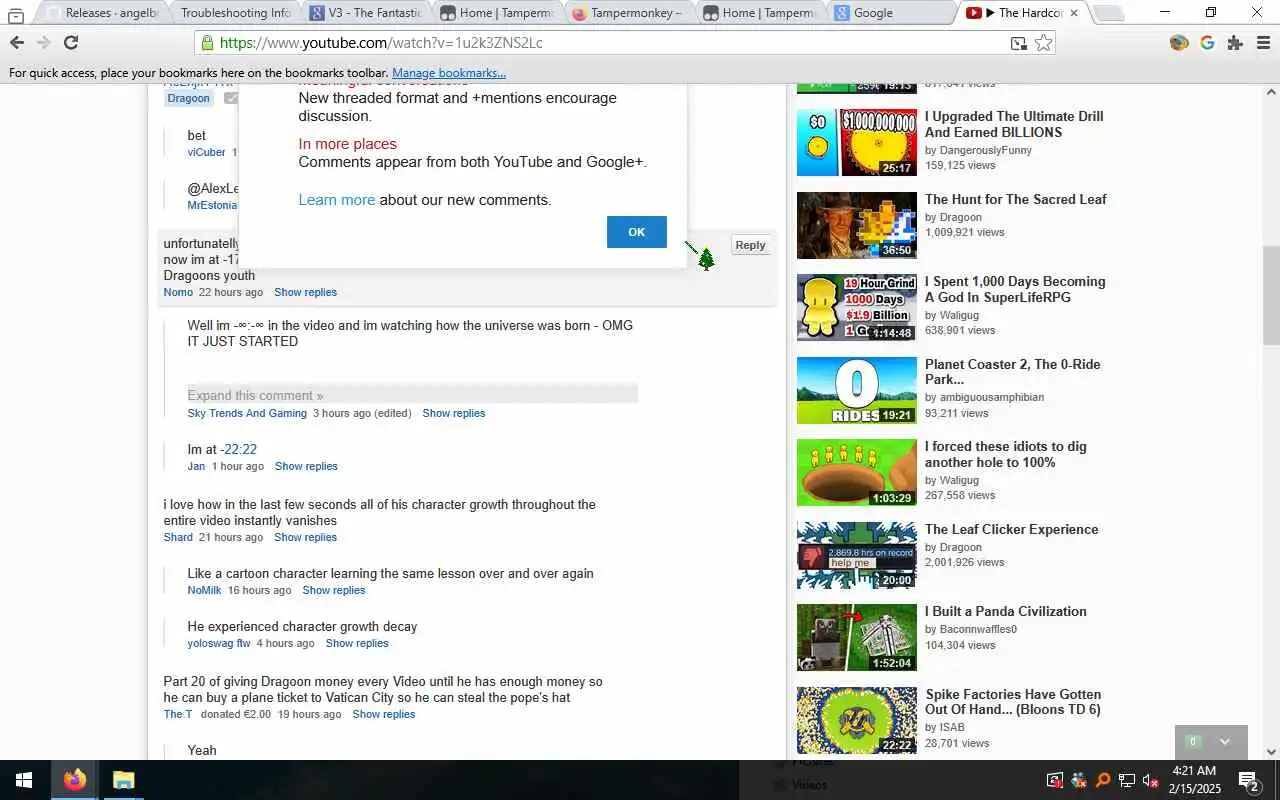Close the YouTube 'The Hardcor' tab

point(1074,13)
